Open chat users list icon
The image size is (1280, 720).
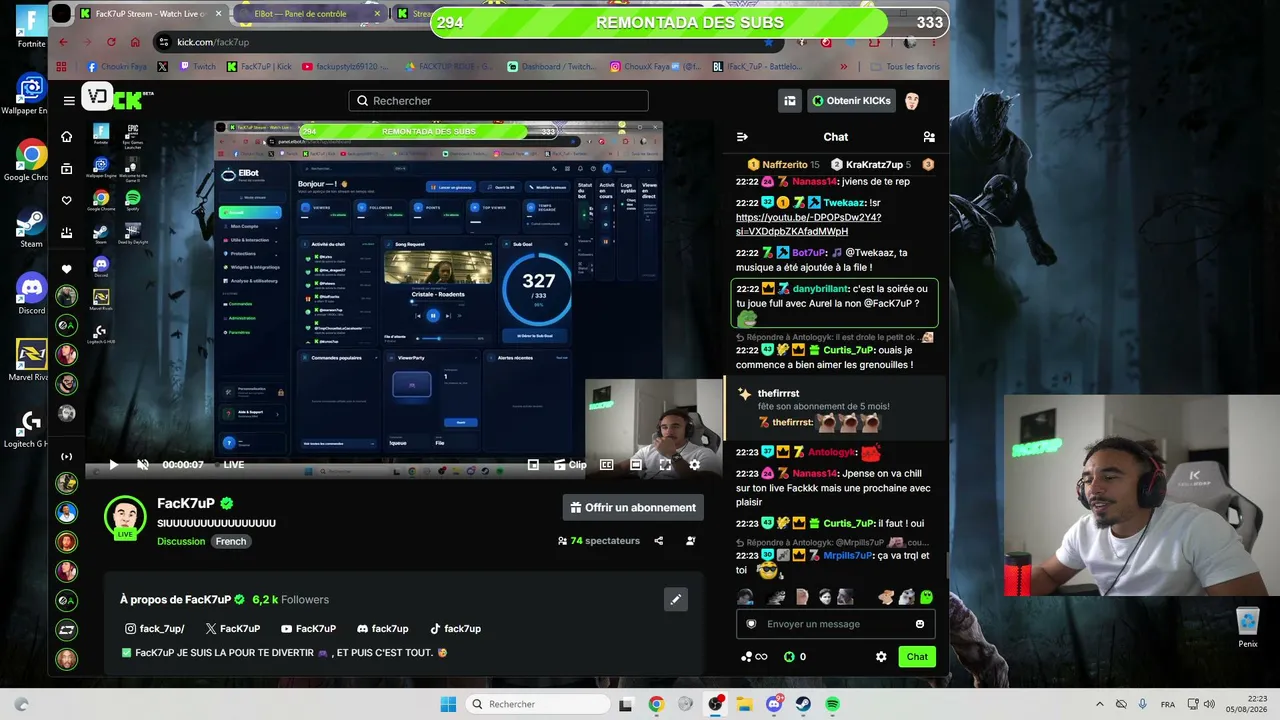[929, 137]
